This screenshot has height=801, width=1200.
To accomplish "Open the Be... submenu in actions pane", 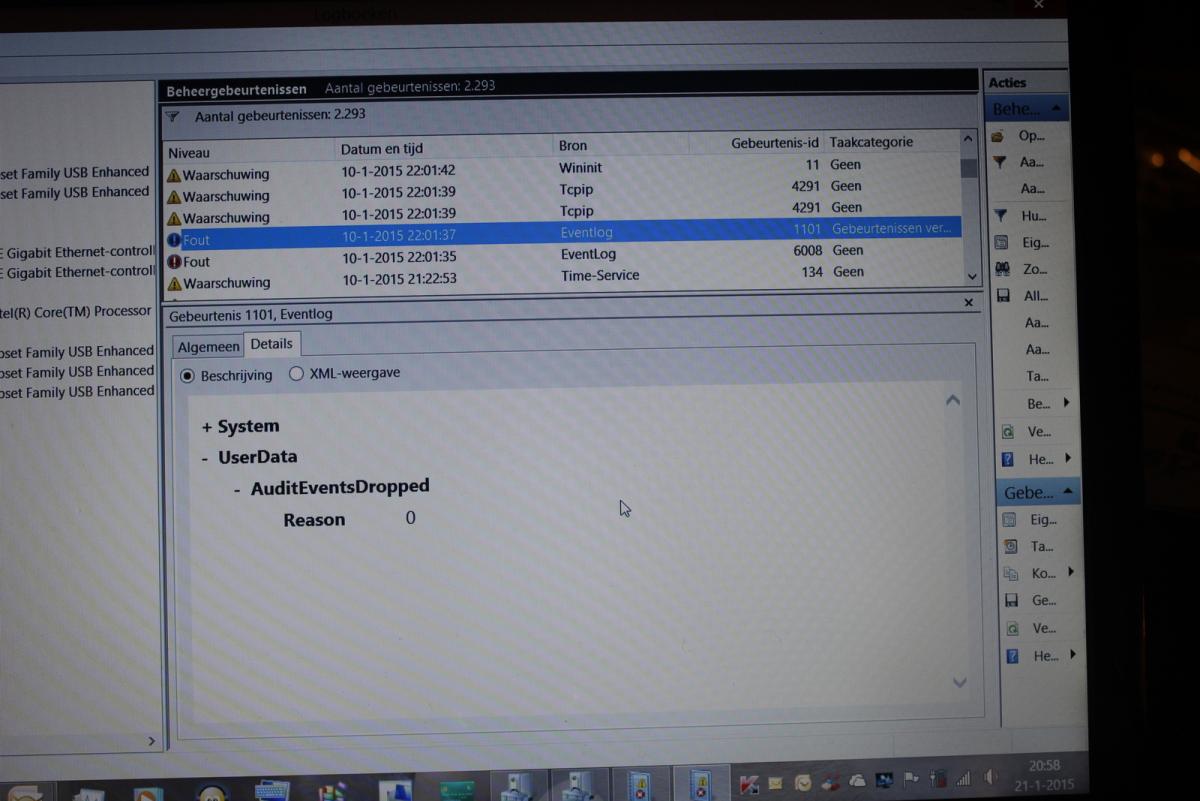I will (x=1066, y=403).
